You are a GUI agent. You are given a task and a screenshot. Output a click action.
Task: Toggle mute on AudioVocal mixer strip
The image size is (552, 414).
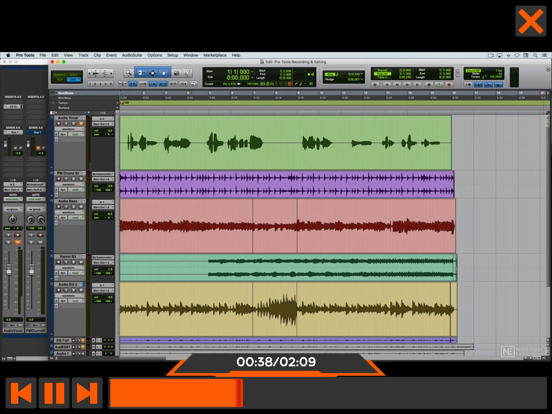(x=17, y=242)
